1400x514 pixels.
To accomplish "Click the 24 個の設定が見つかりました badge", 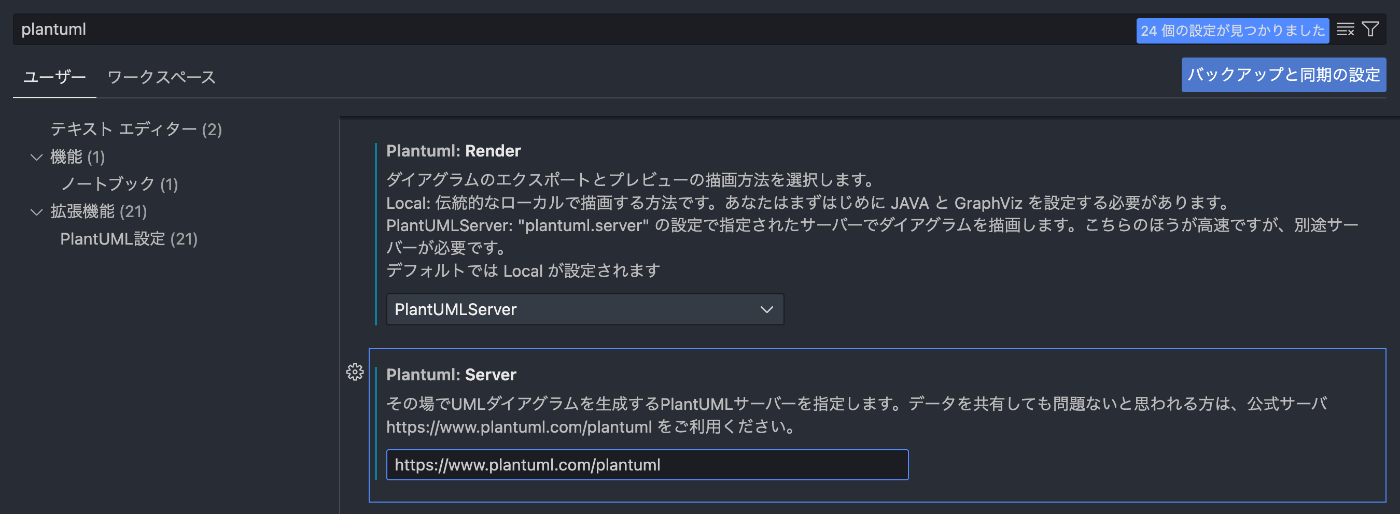I will point(1233,31).
